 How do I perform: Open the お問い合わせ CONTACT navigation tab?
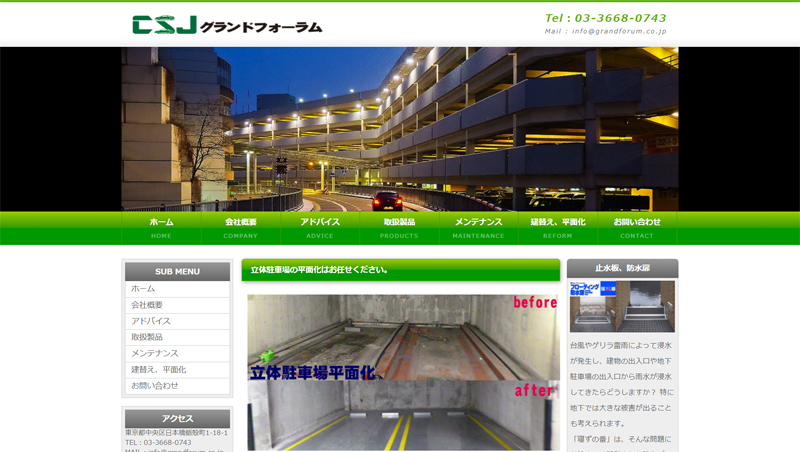[637, 228]
